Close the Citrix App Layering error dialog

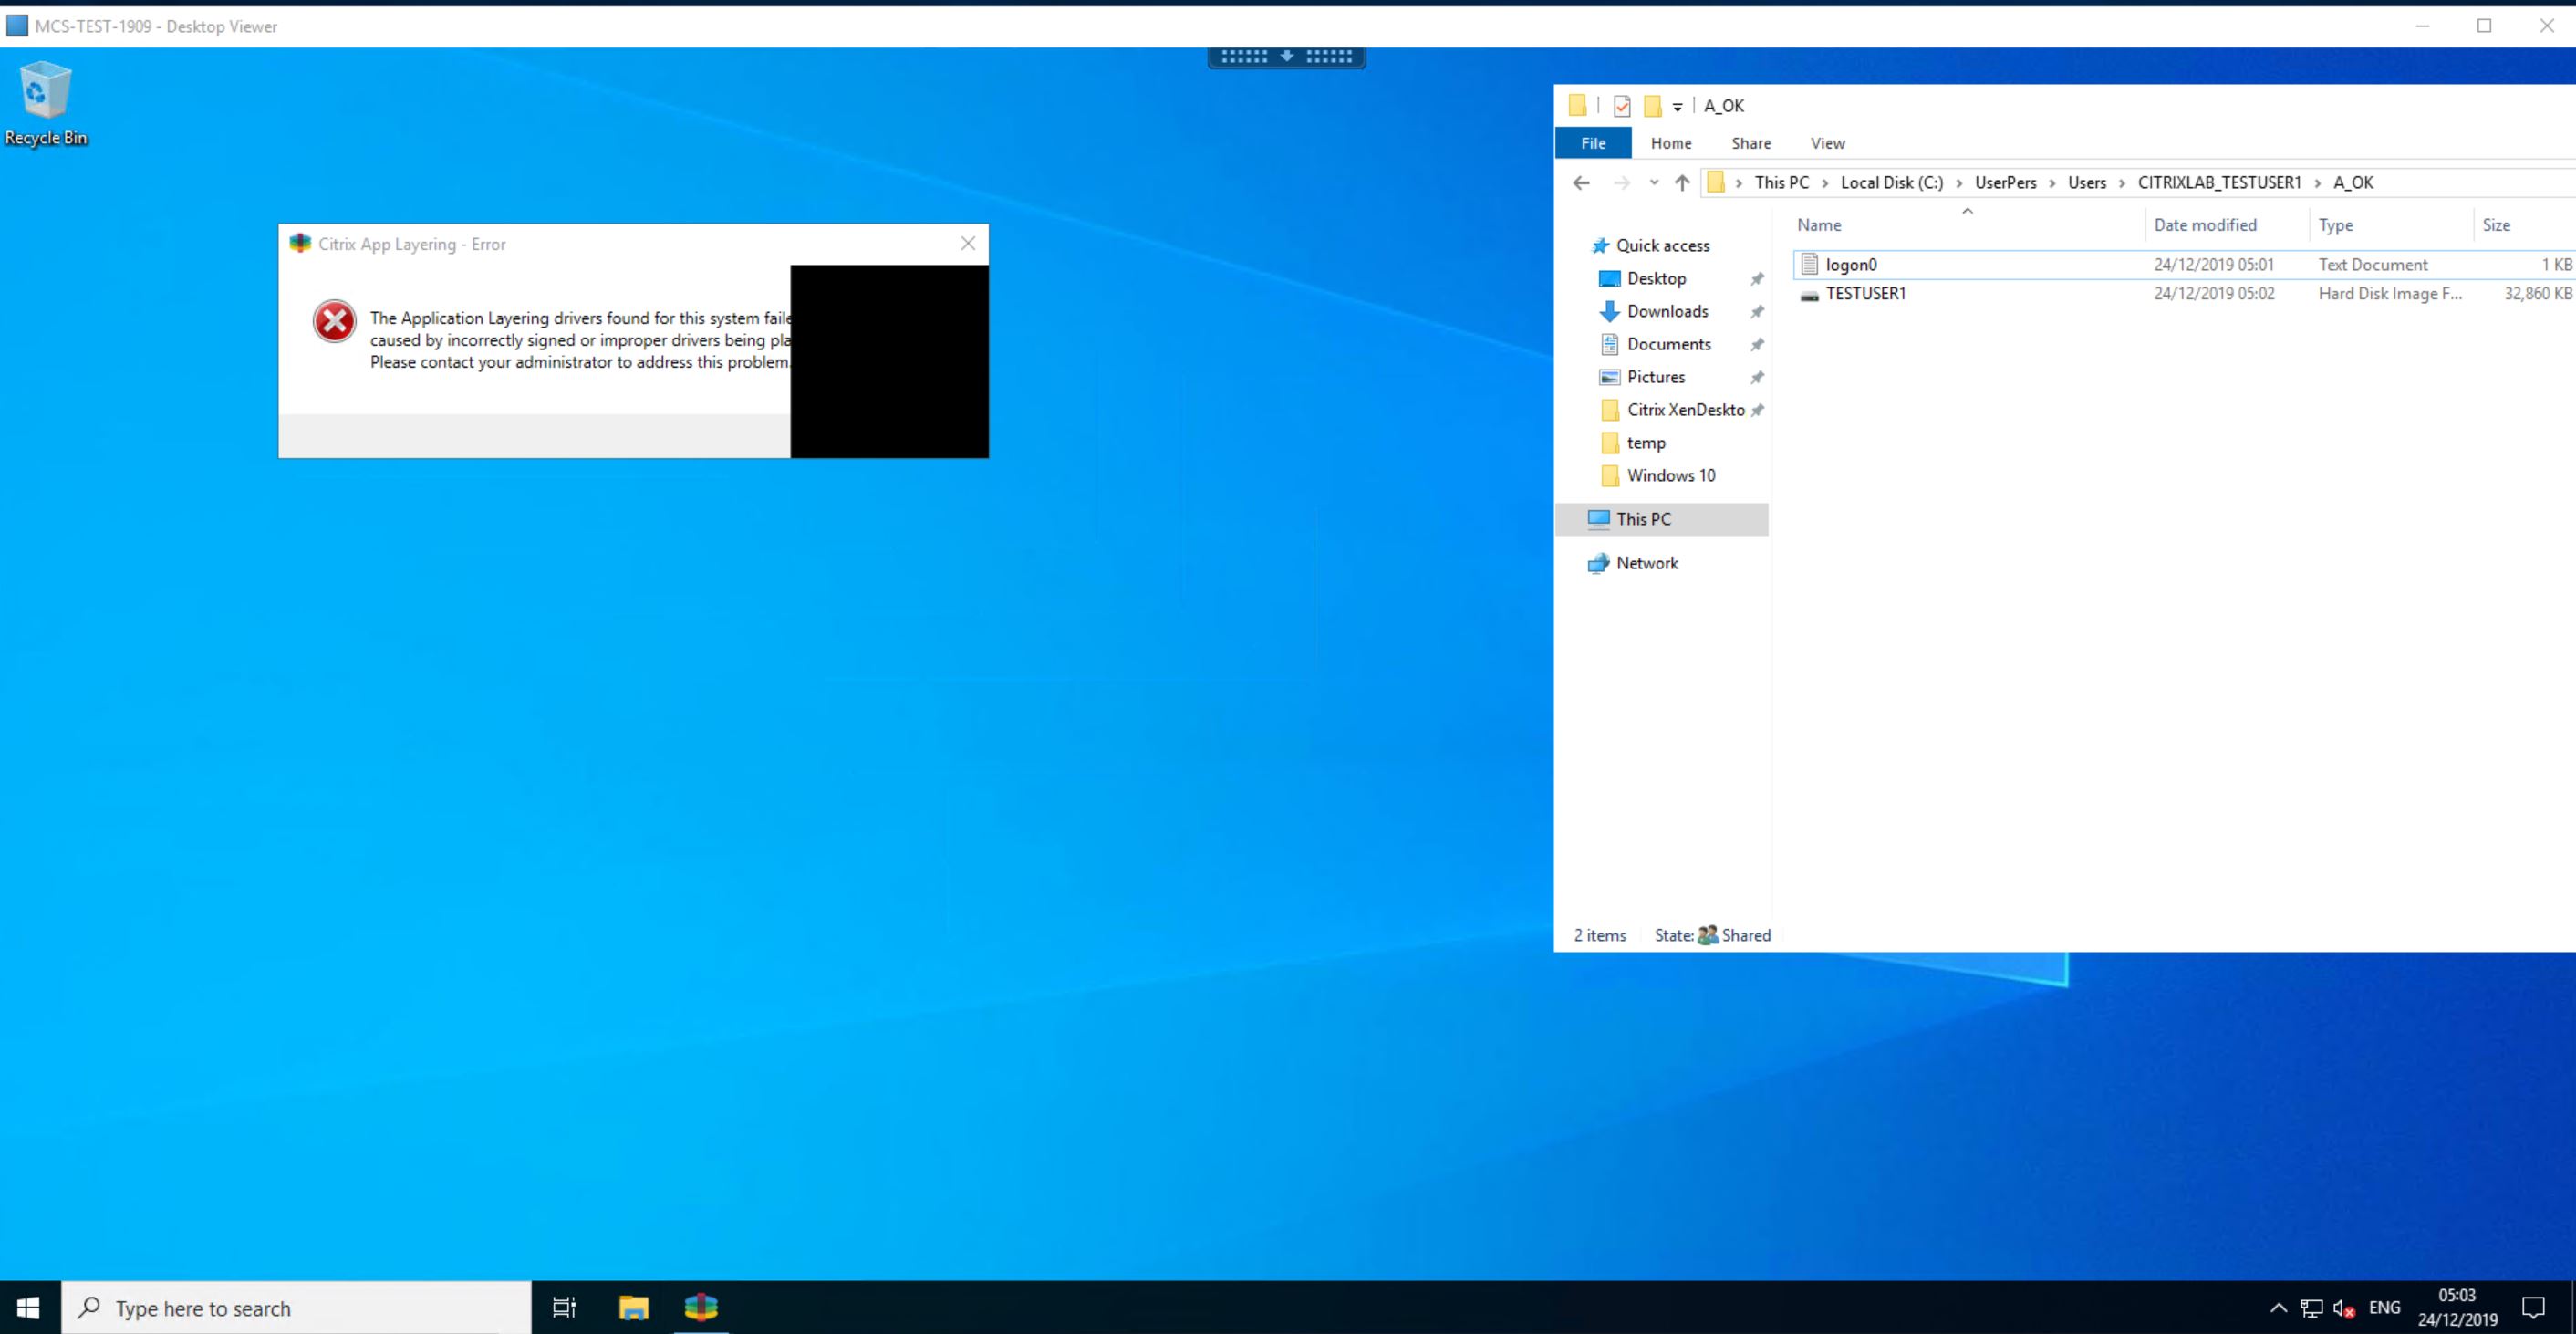967,244
